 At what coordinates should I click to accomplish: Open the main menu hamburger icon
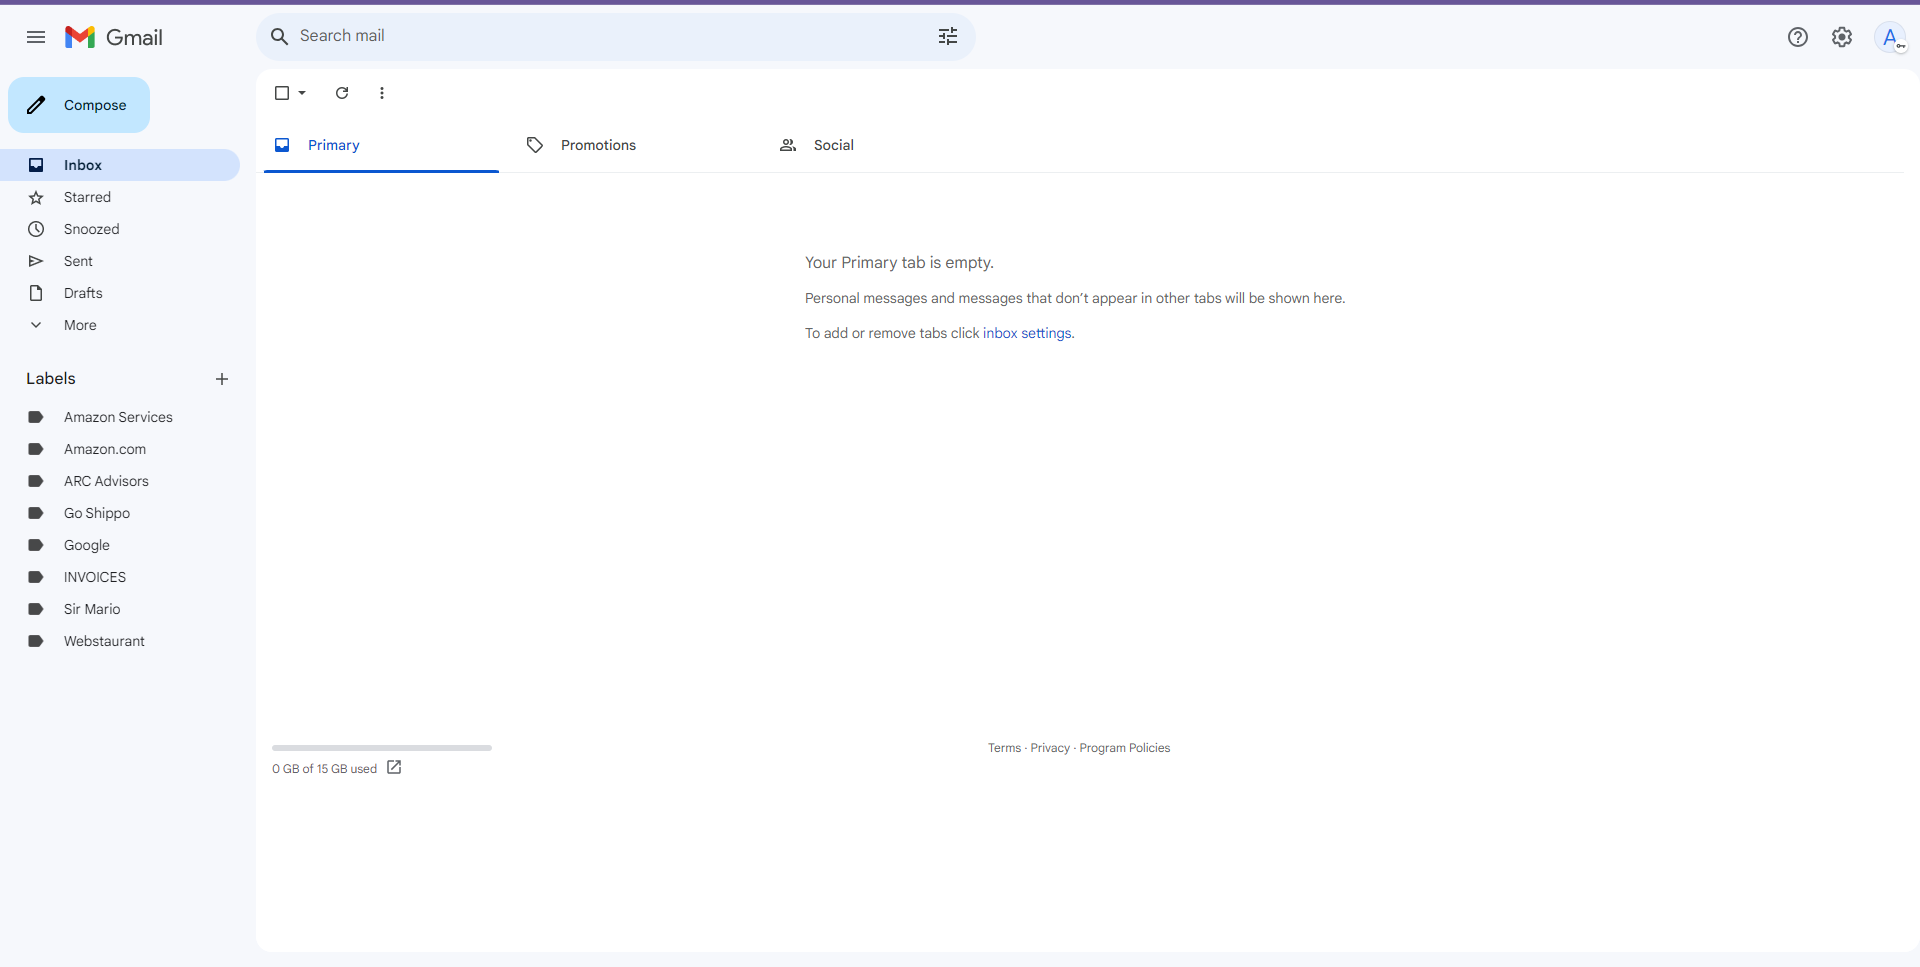(x=36, y=37)
